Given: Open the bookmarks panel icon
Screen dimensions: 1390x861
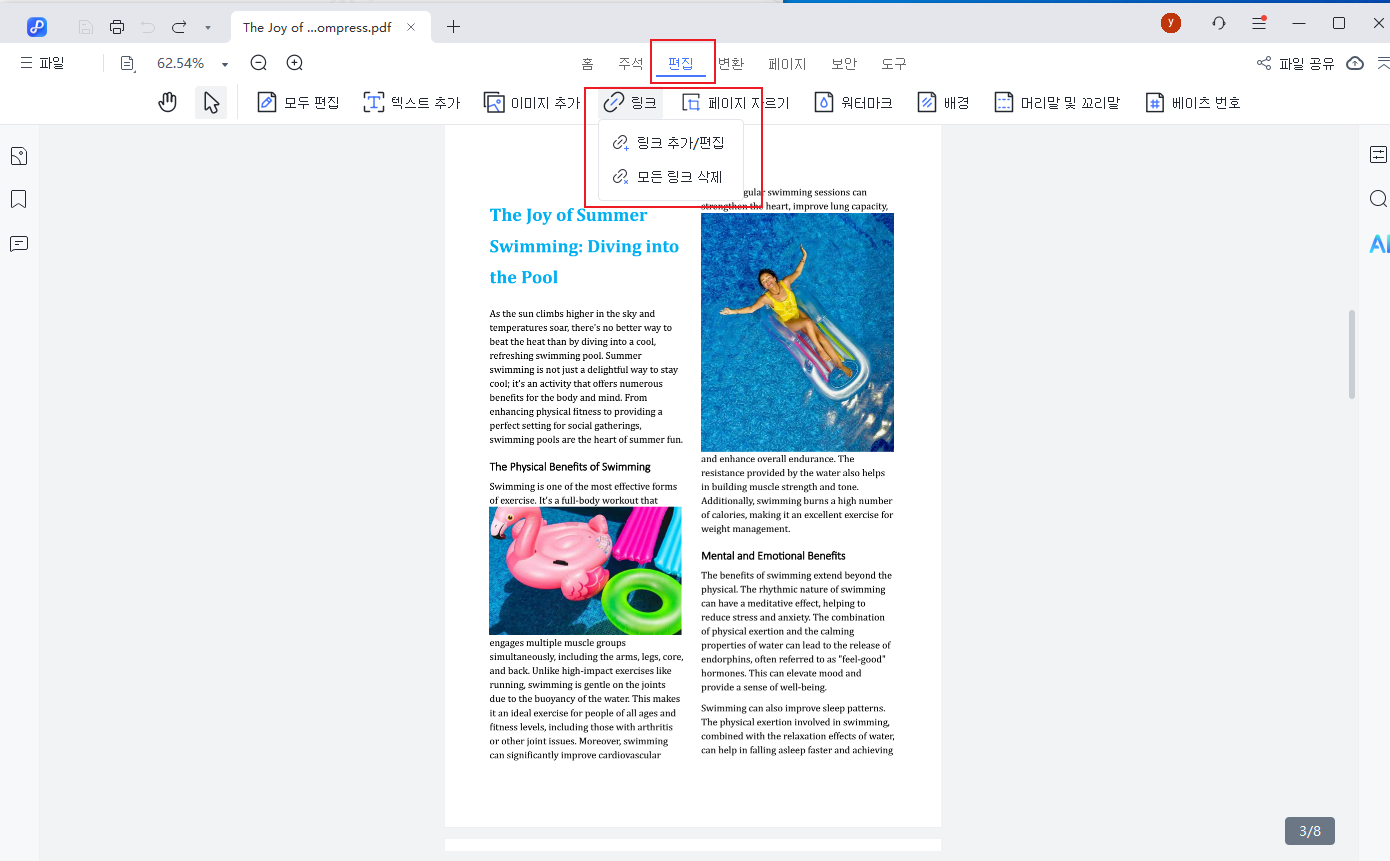Looking at the screenshot, I should (18, 200).
